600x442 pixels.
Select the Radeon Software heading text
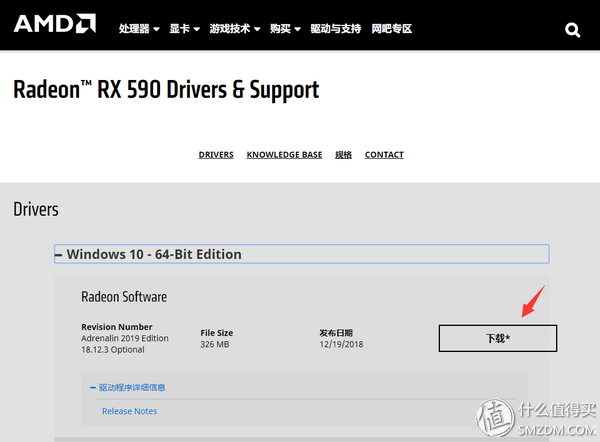(x=124, y=297)
